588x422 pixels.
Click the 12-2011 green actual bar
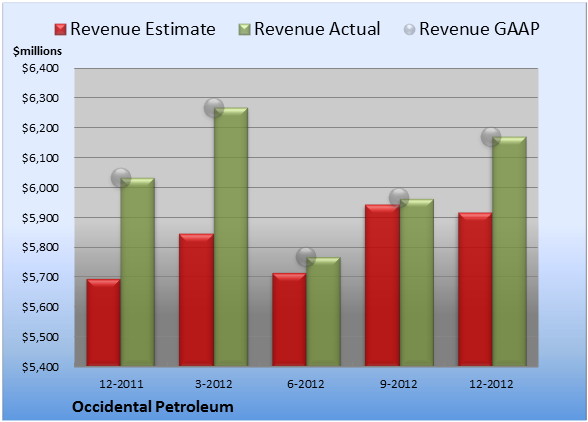[138, 272]
